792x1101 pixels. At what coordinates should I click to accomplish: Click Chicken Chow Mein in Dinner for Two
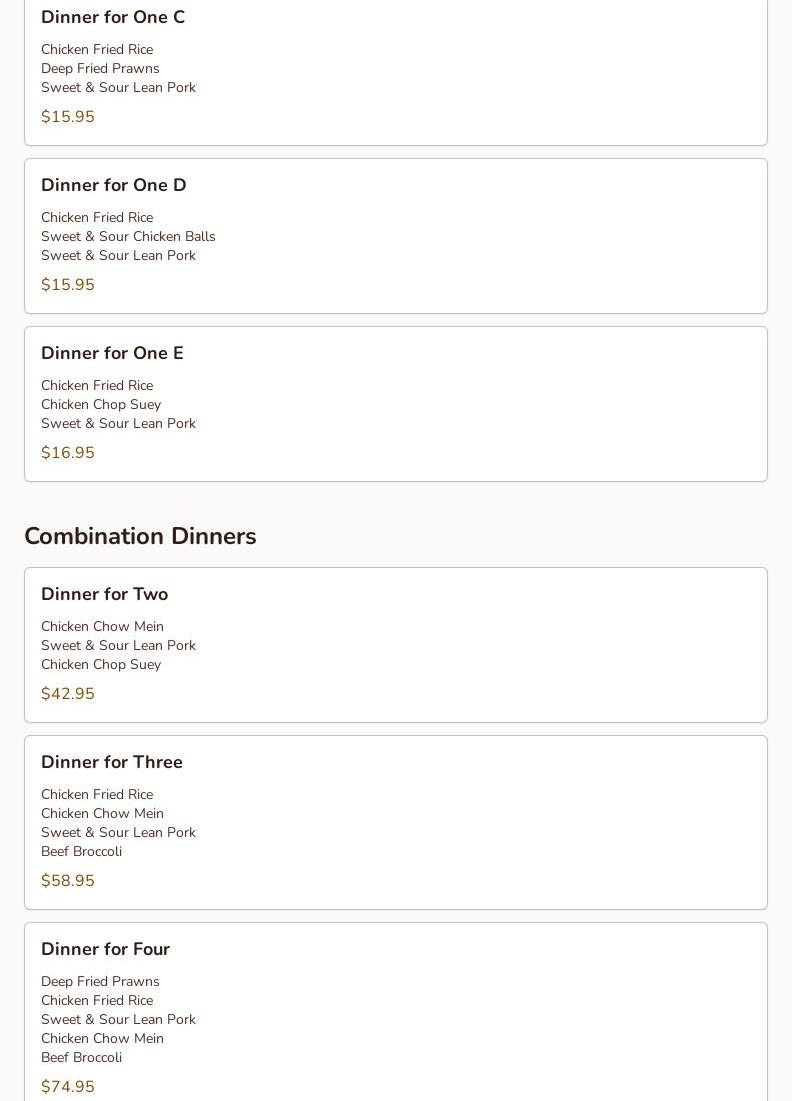tap(103, 626)
